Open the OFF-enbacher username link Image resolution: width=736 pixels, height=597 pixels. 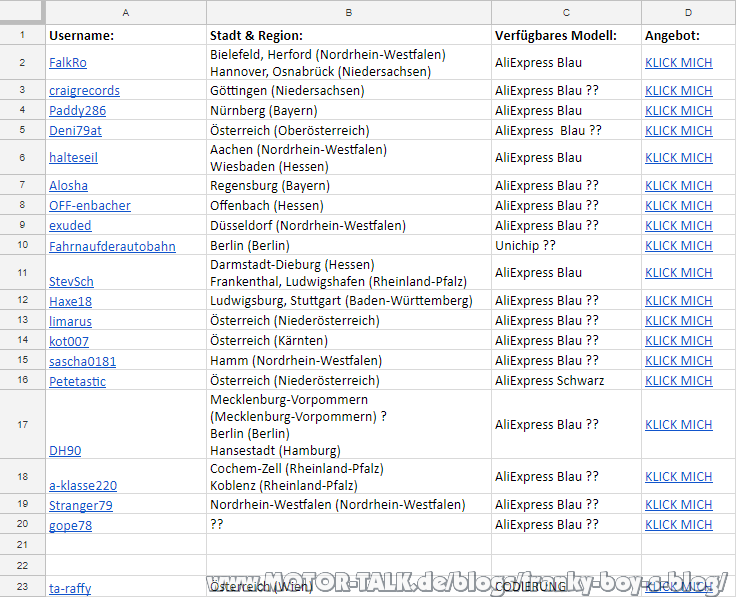pyautogui.click(x=90, y=206)
